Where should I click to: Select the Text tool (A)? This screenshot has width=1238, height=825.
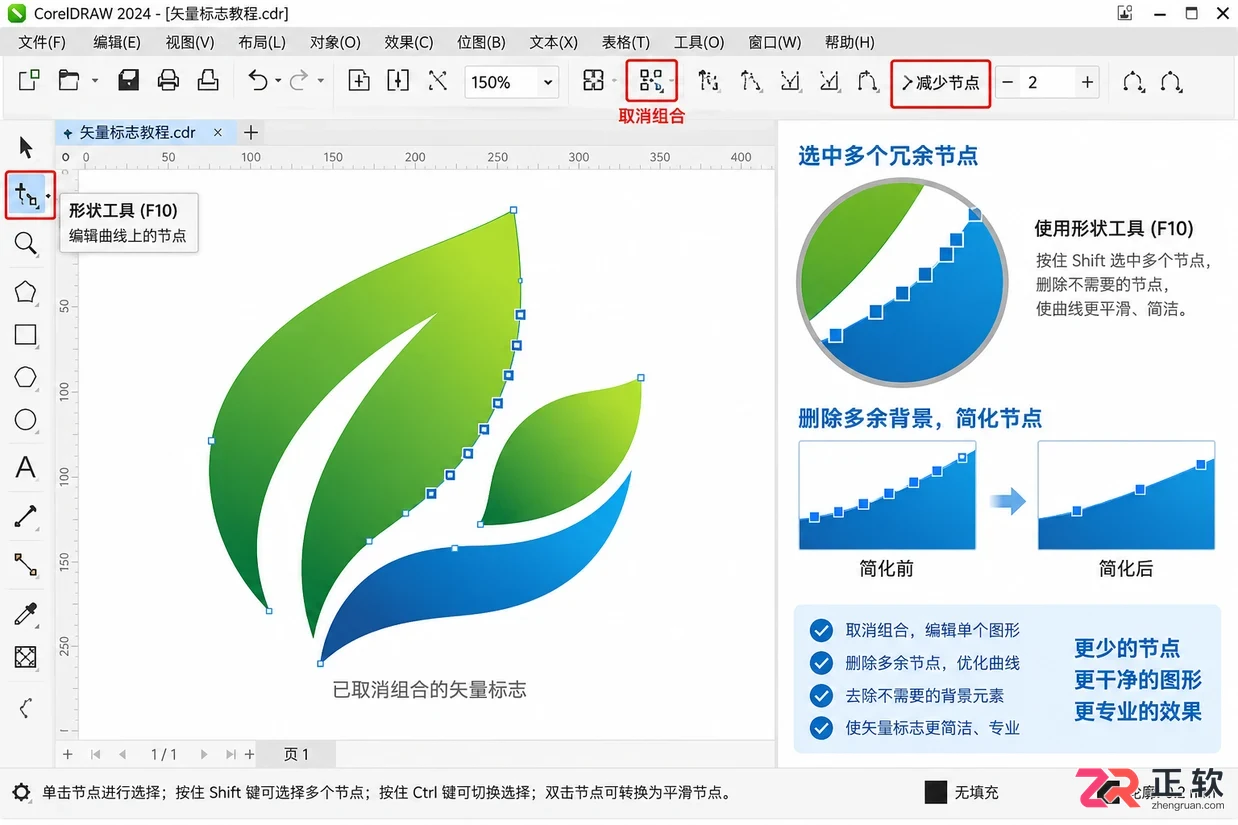pyautogui.click(x=26, y=468)
